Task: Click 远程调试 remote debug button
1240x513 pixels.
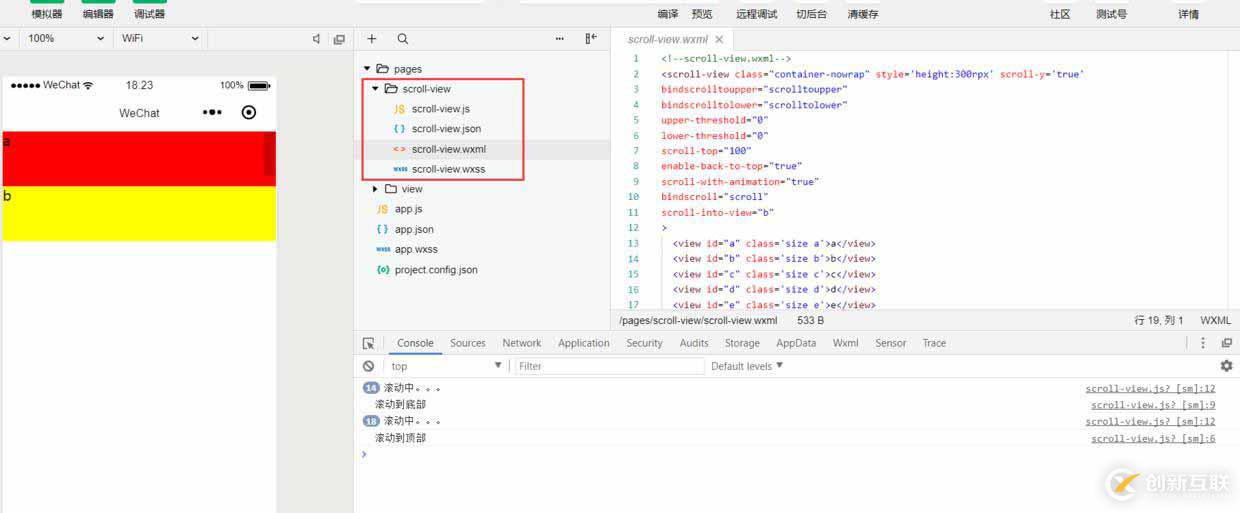Action: [x=756, y=14]
